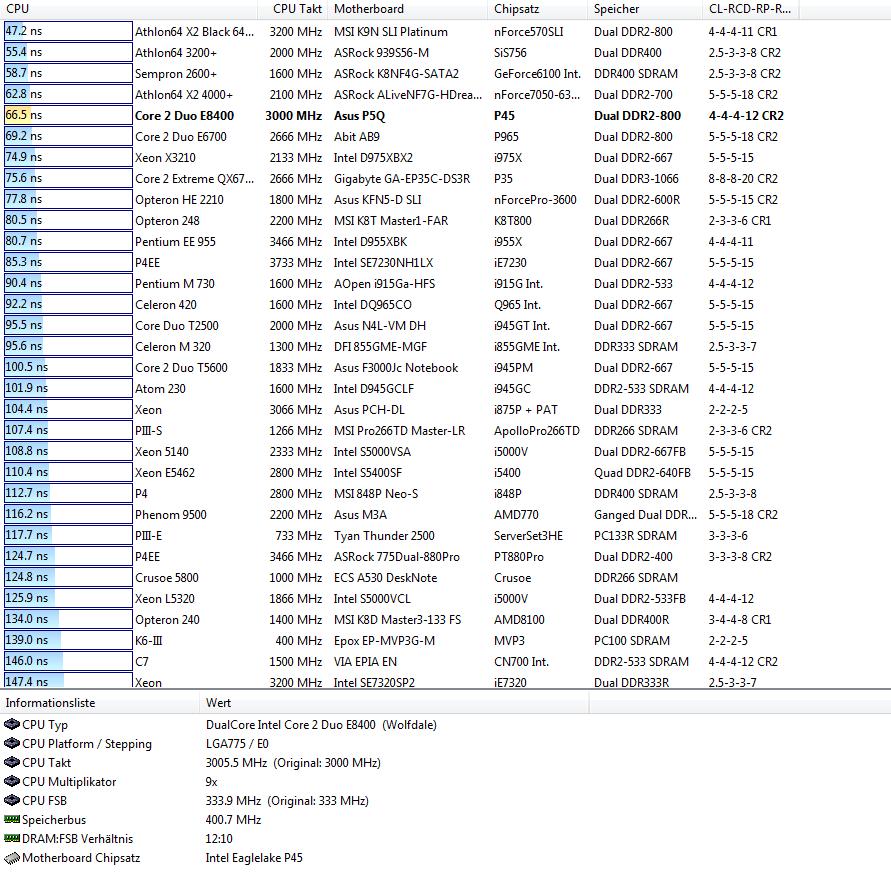Select Celeron 420 row

[x=398, y=305]
